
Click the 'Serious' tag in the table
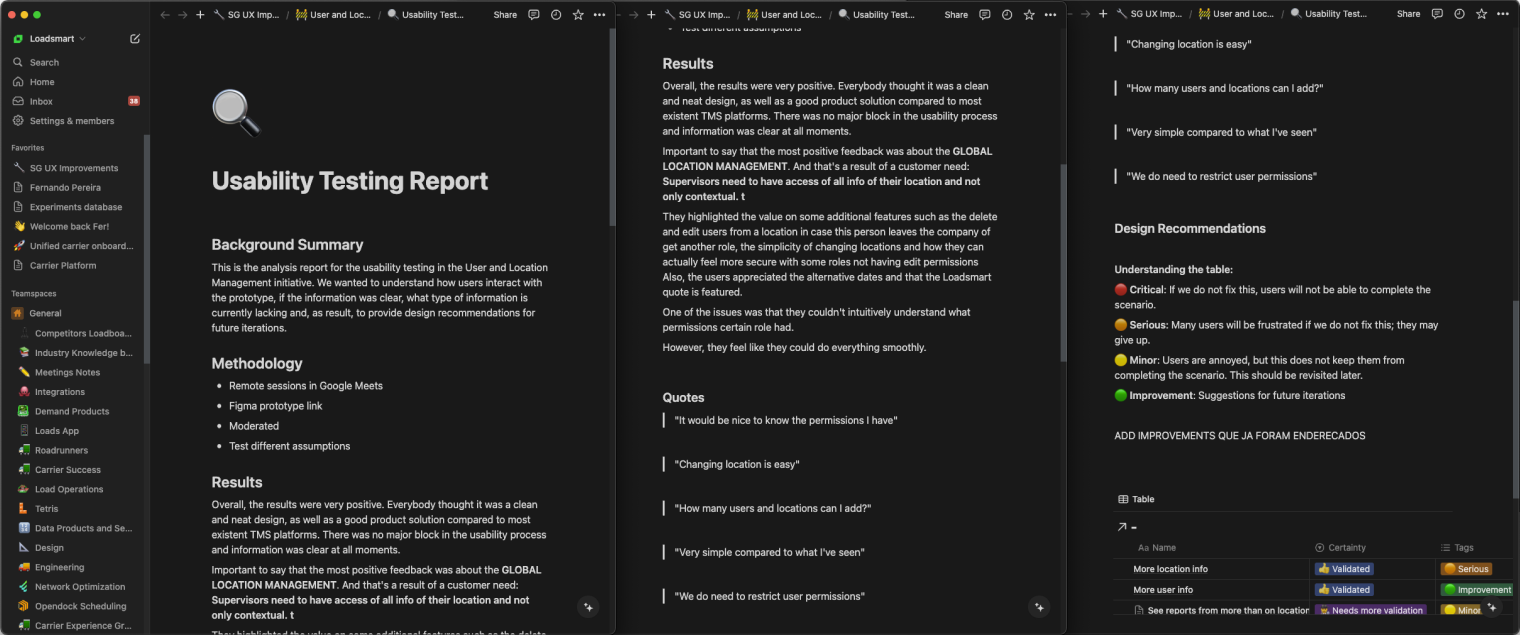[x=1466, y=569]
